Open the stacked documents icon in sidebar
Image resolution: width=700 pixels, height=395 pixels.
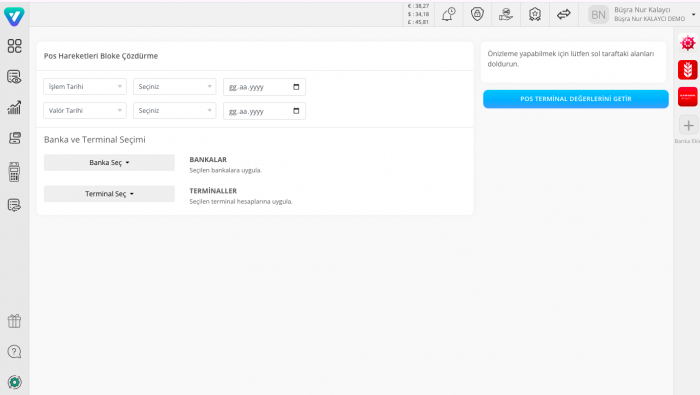14,138
